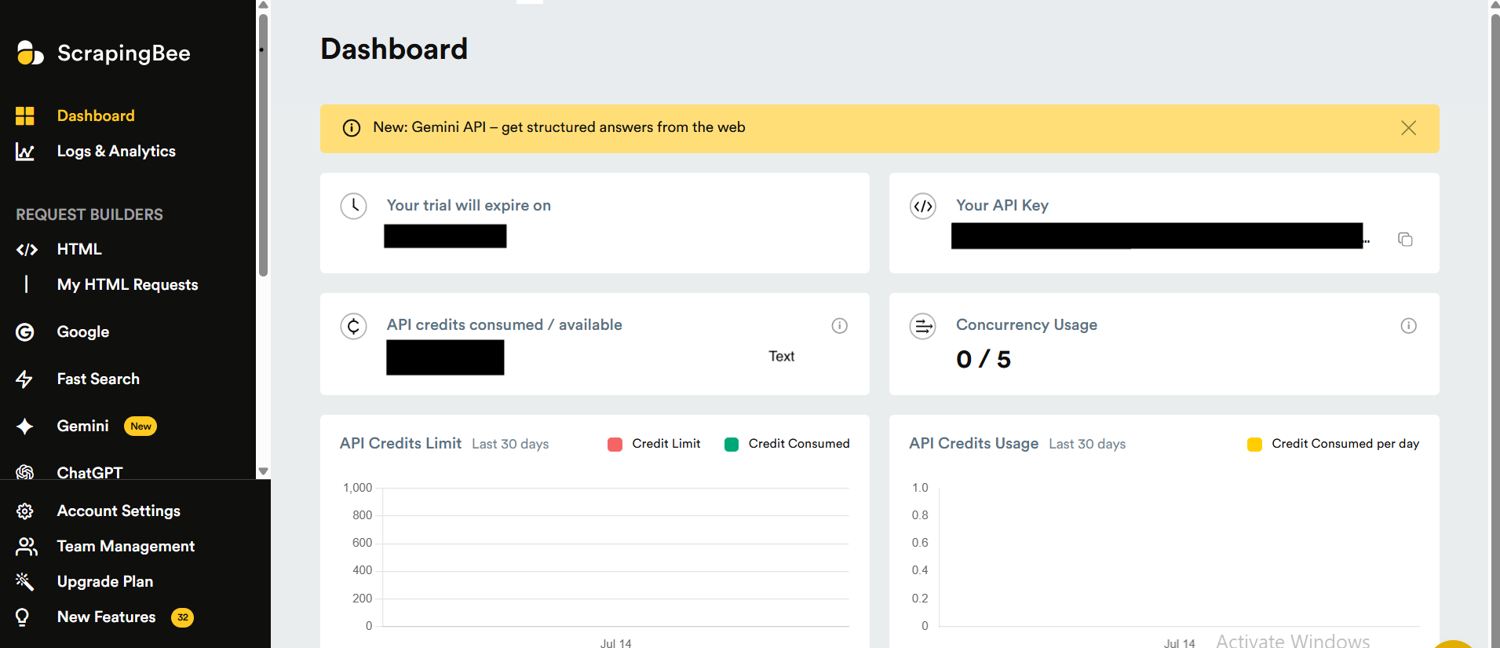1500x648 pixels.
Task: Toggle the Credit Consumed green legend swatch
Action: coord(731,444)
